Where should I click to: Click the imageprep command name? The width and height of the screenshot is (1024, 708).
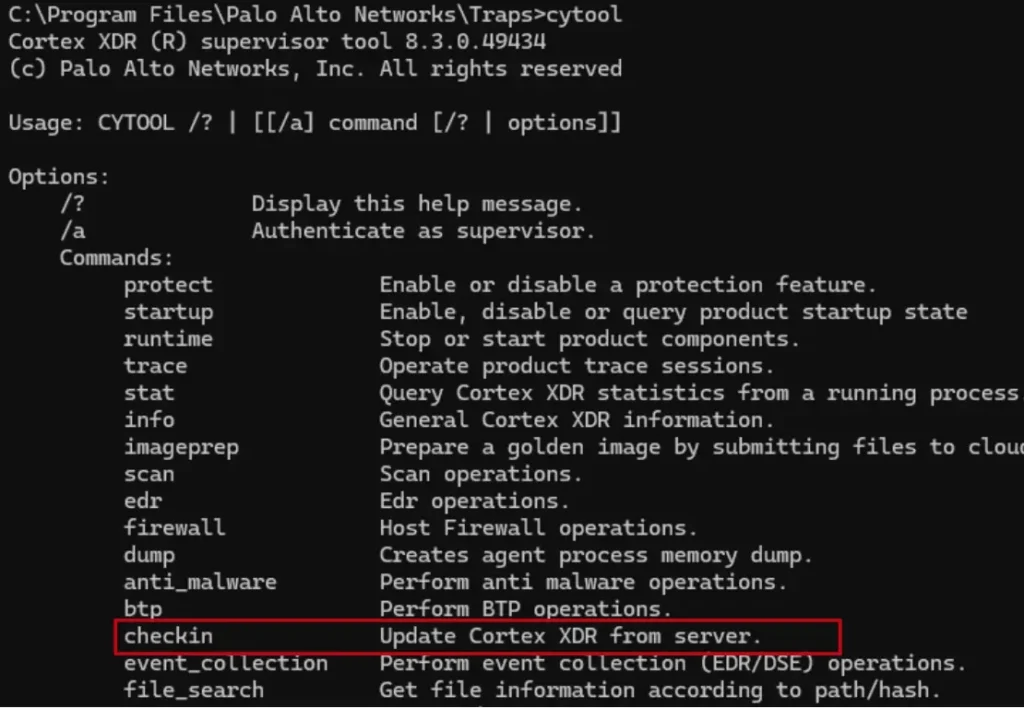pos(181,447)
